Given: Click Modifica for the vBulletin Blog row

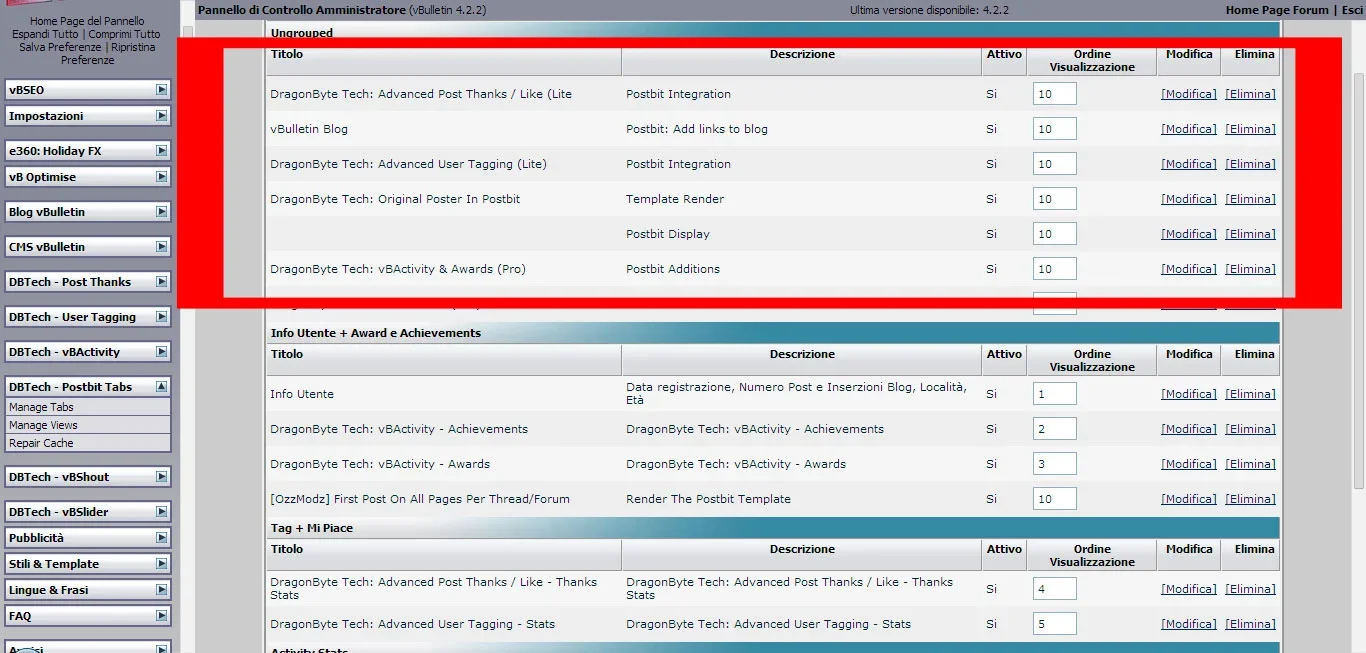Looking at the screenshot, I should point(1189,129).
